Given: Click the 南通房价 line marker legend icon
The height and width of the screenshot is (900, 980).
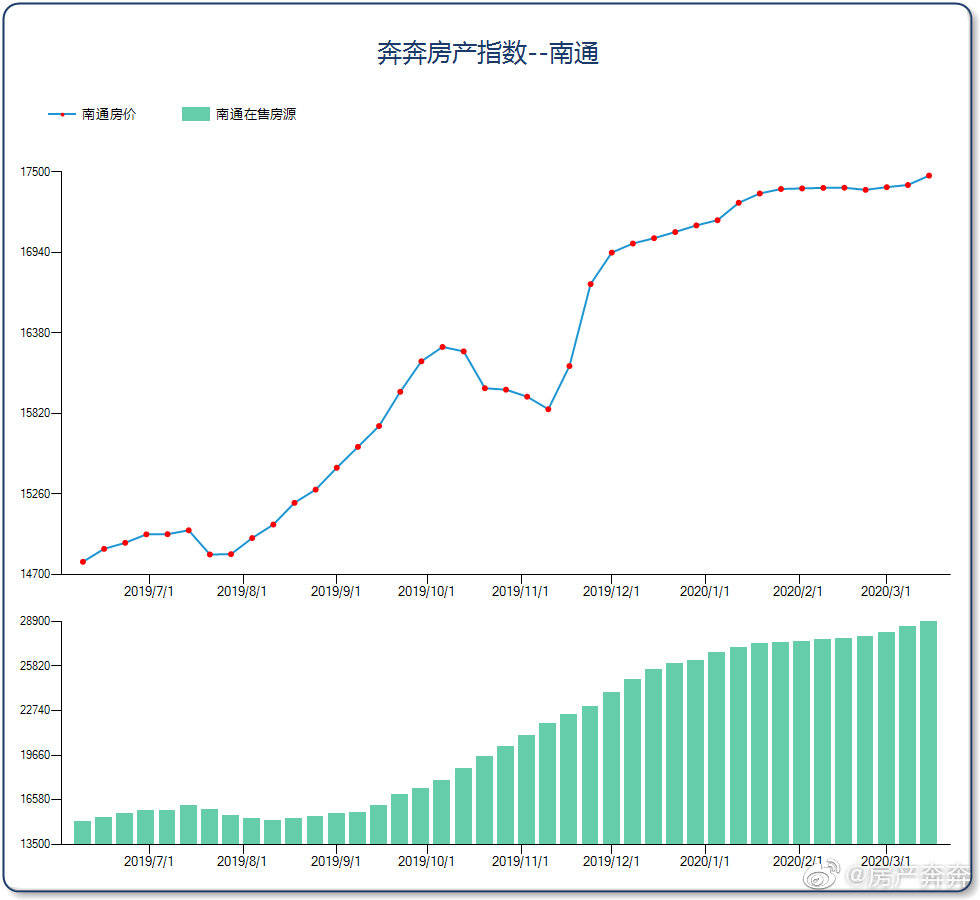Looking at the screenshot, I should pyautogui.click(x=62, y=115).
